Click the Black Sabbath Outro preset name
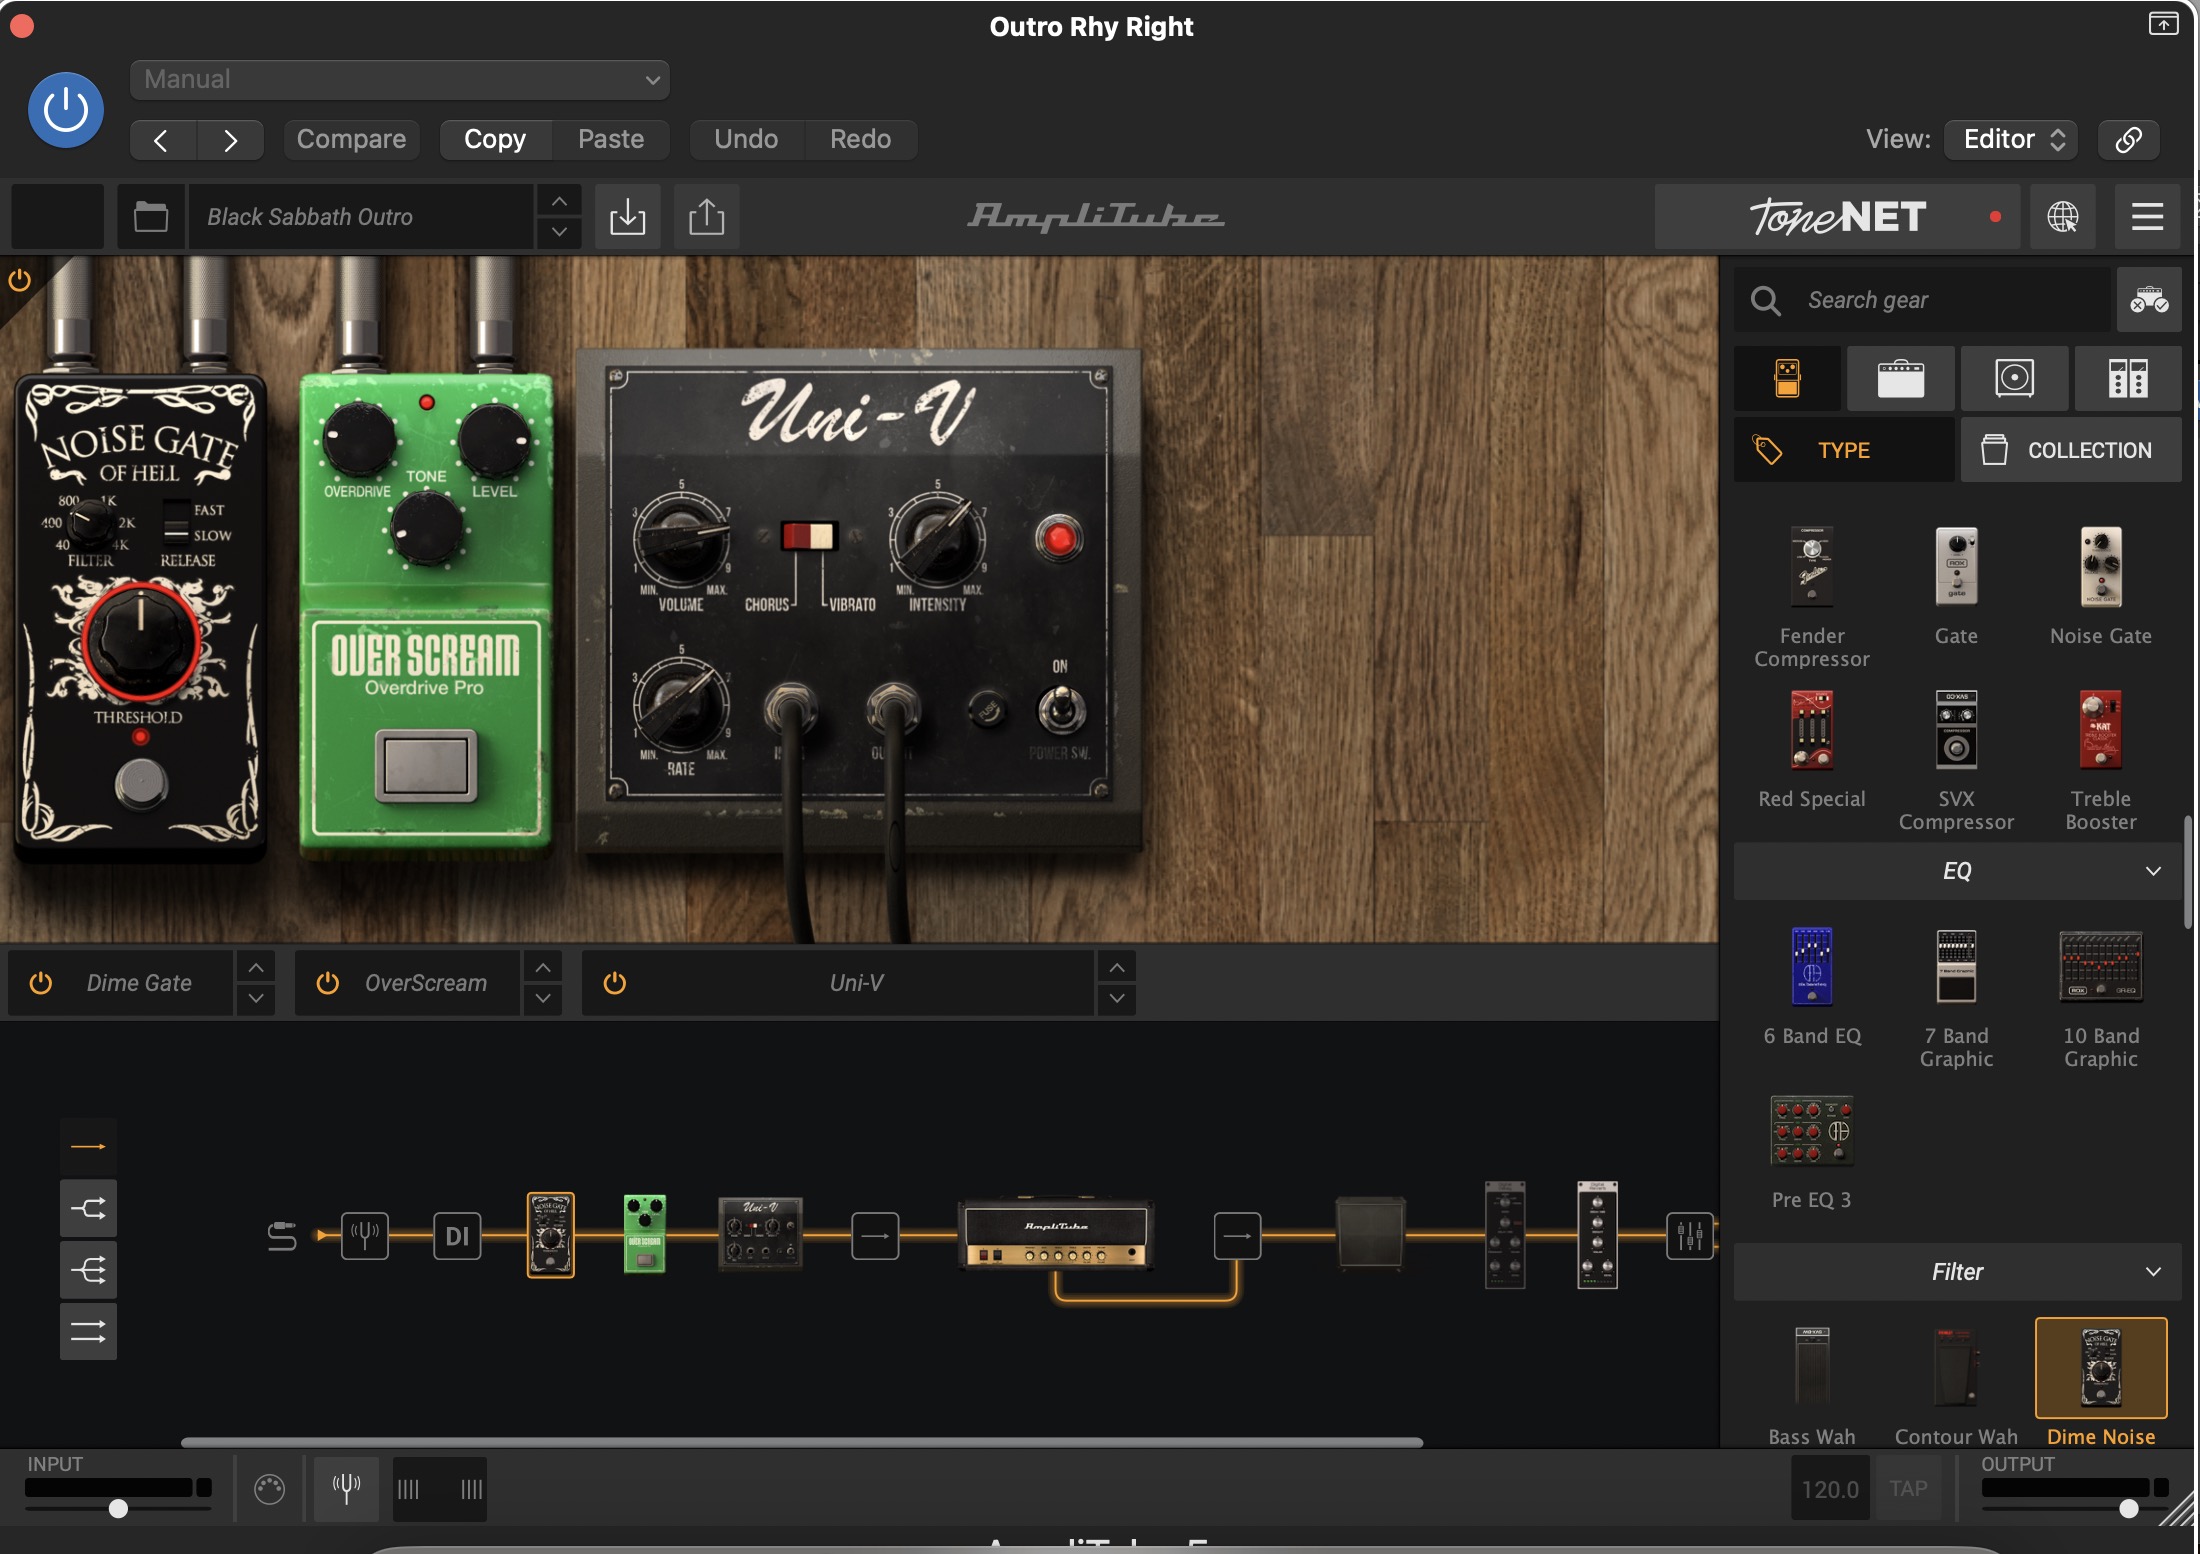2200x1554 pixels. coord(360,217)
